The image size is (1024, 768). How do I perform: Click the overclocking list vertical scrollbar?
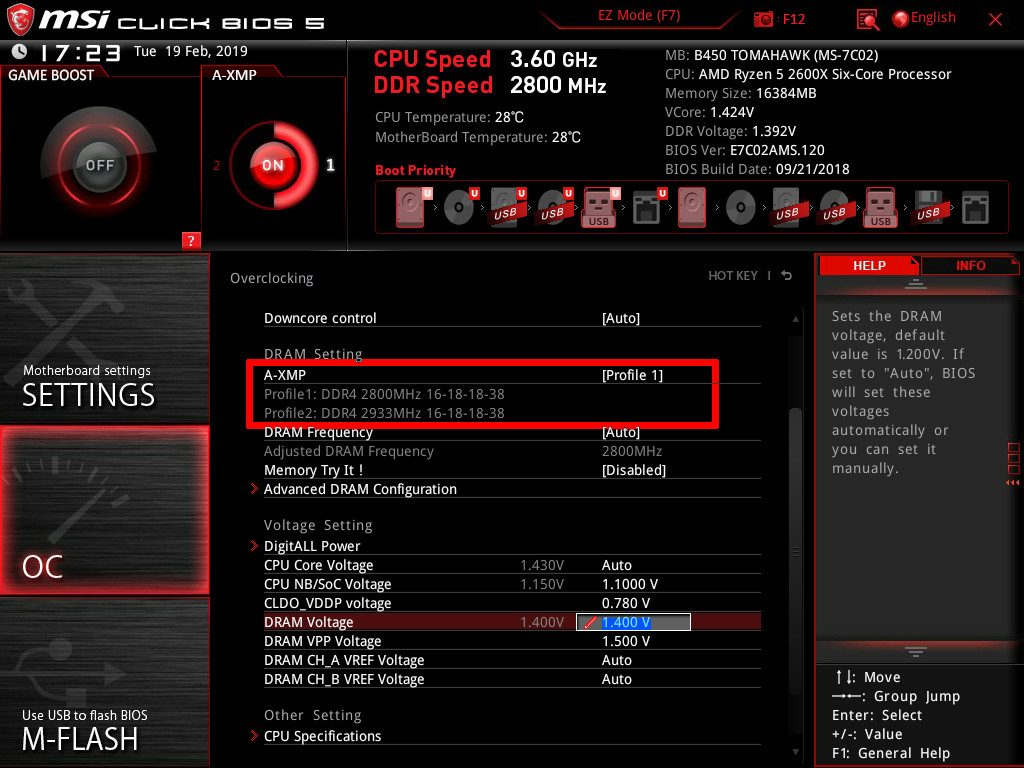[x=795, y=480]
